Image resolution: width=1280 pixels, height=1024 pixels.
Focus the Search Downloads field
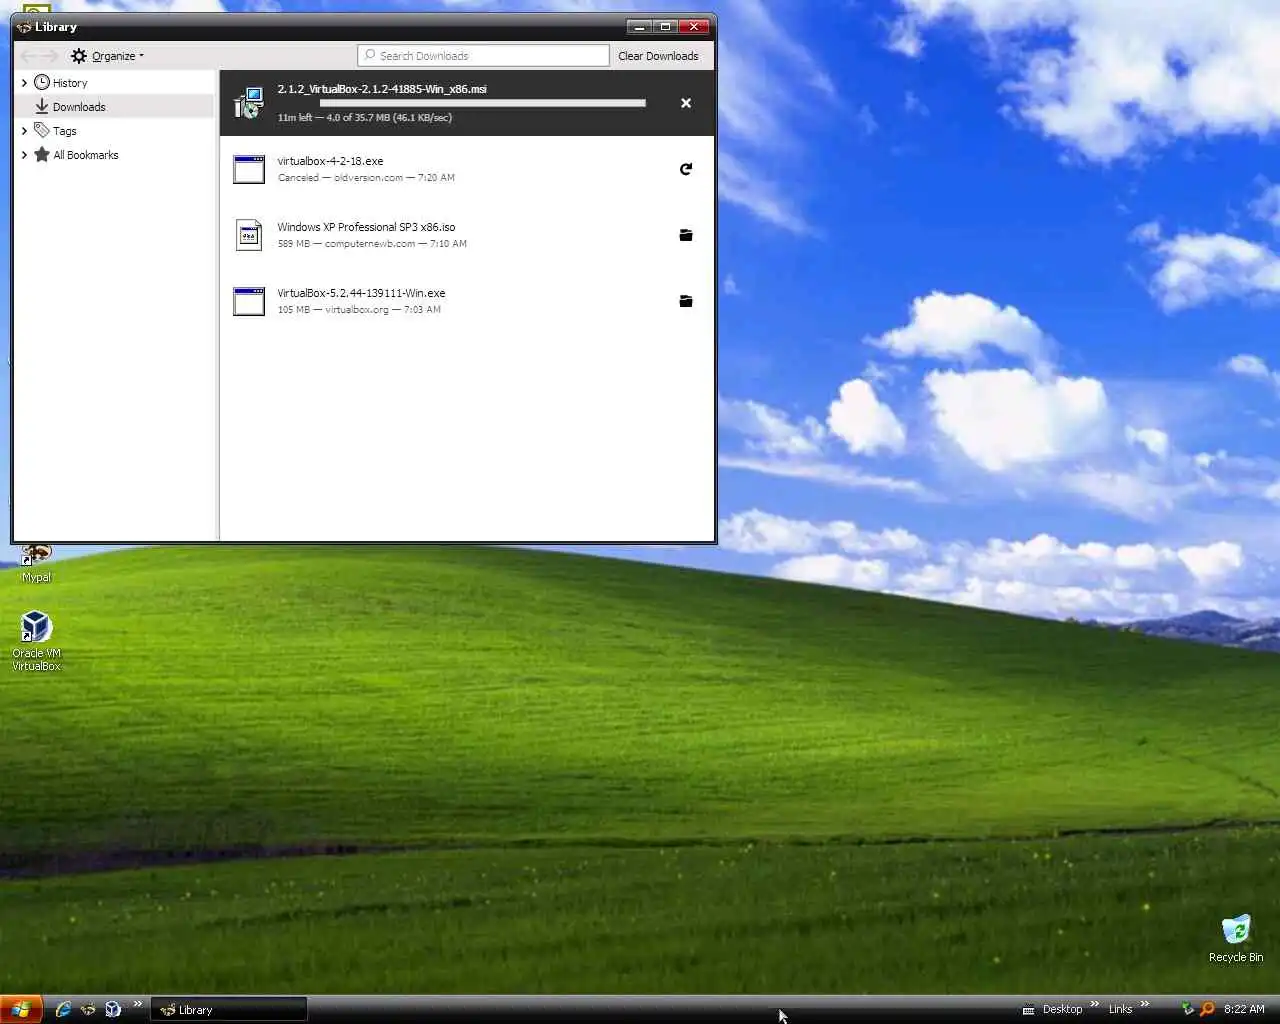click(483, 56)
